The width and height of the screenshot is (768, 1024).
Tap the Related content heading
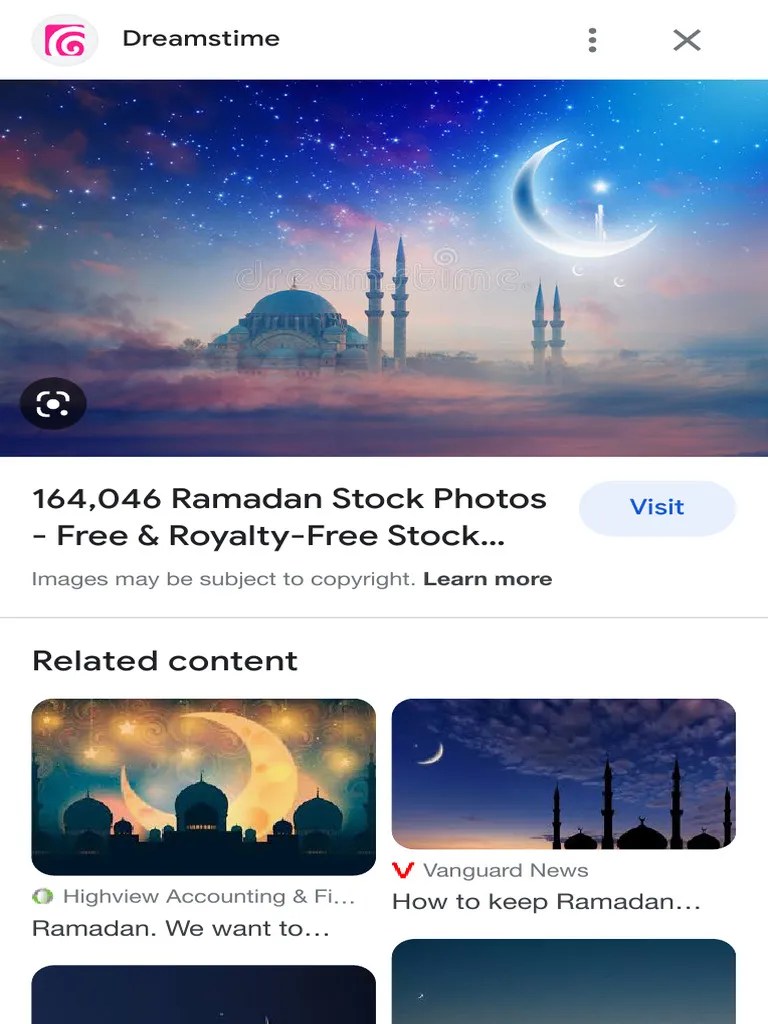(165, 660)
